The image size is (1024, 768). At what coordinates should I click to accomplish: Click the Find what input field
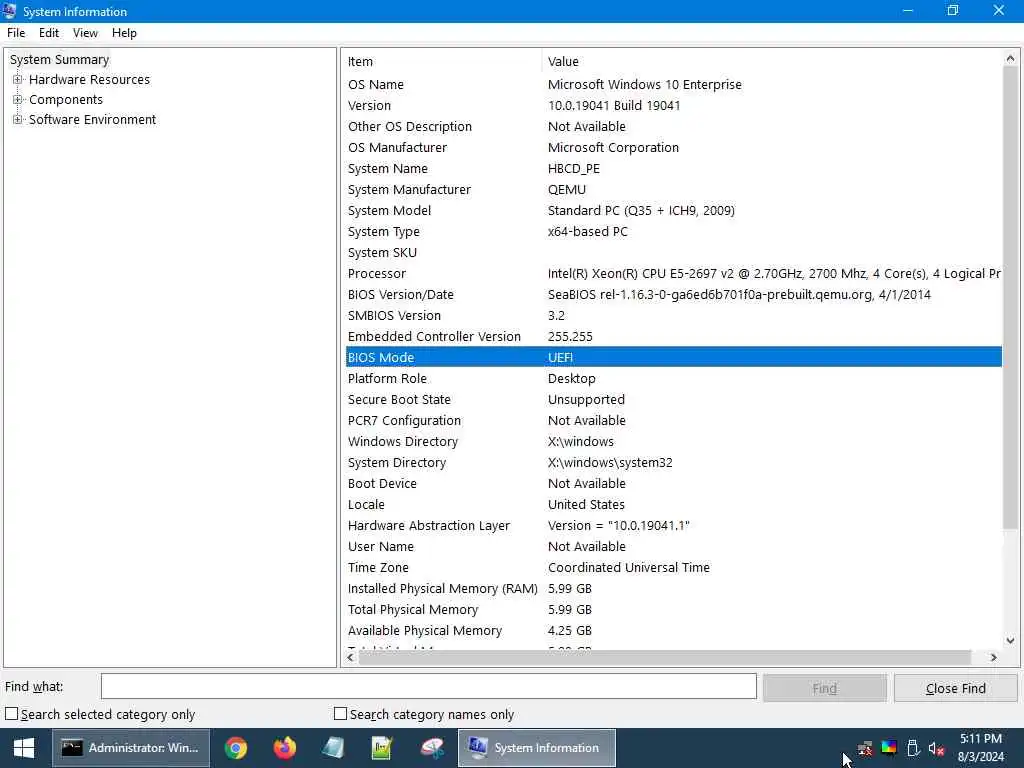point(428,686)
